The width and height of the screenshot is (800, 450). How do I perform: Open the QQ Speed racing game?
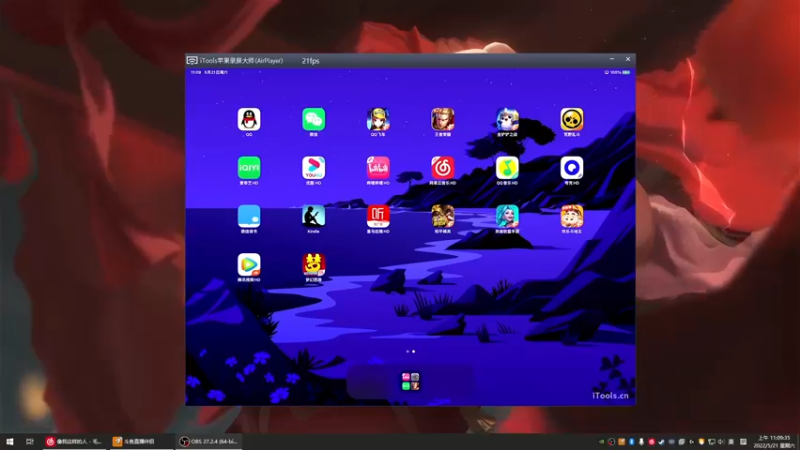378,119
